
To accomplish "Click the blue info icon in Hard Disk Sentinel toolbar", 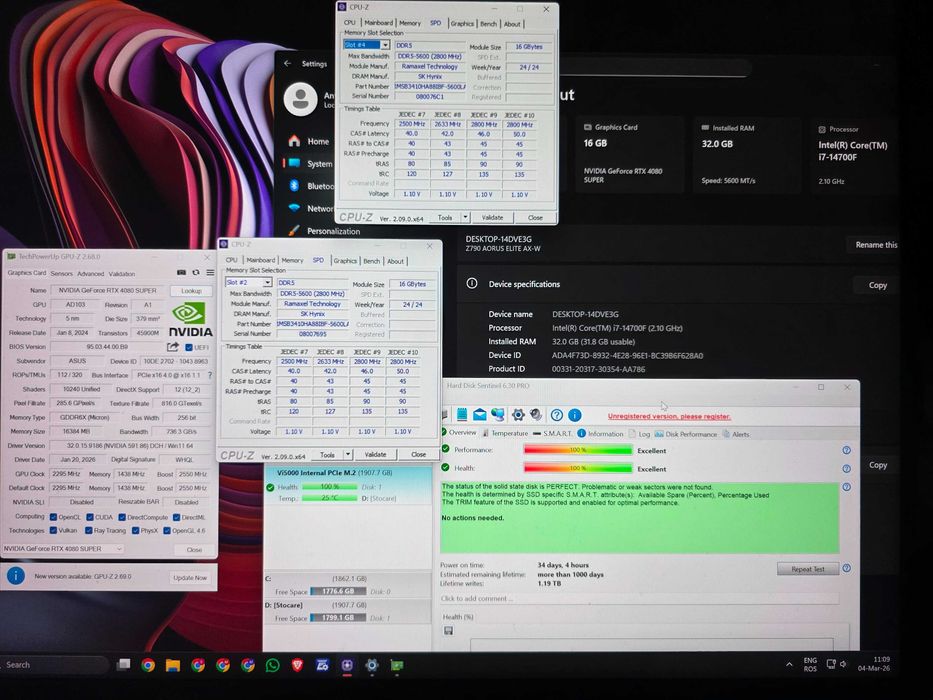I will click(575, 415).
